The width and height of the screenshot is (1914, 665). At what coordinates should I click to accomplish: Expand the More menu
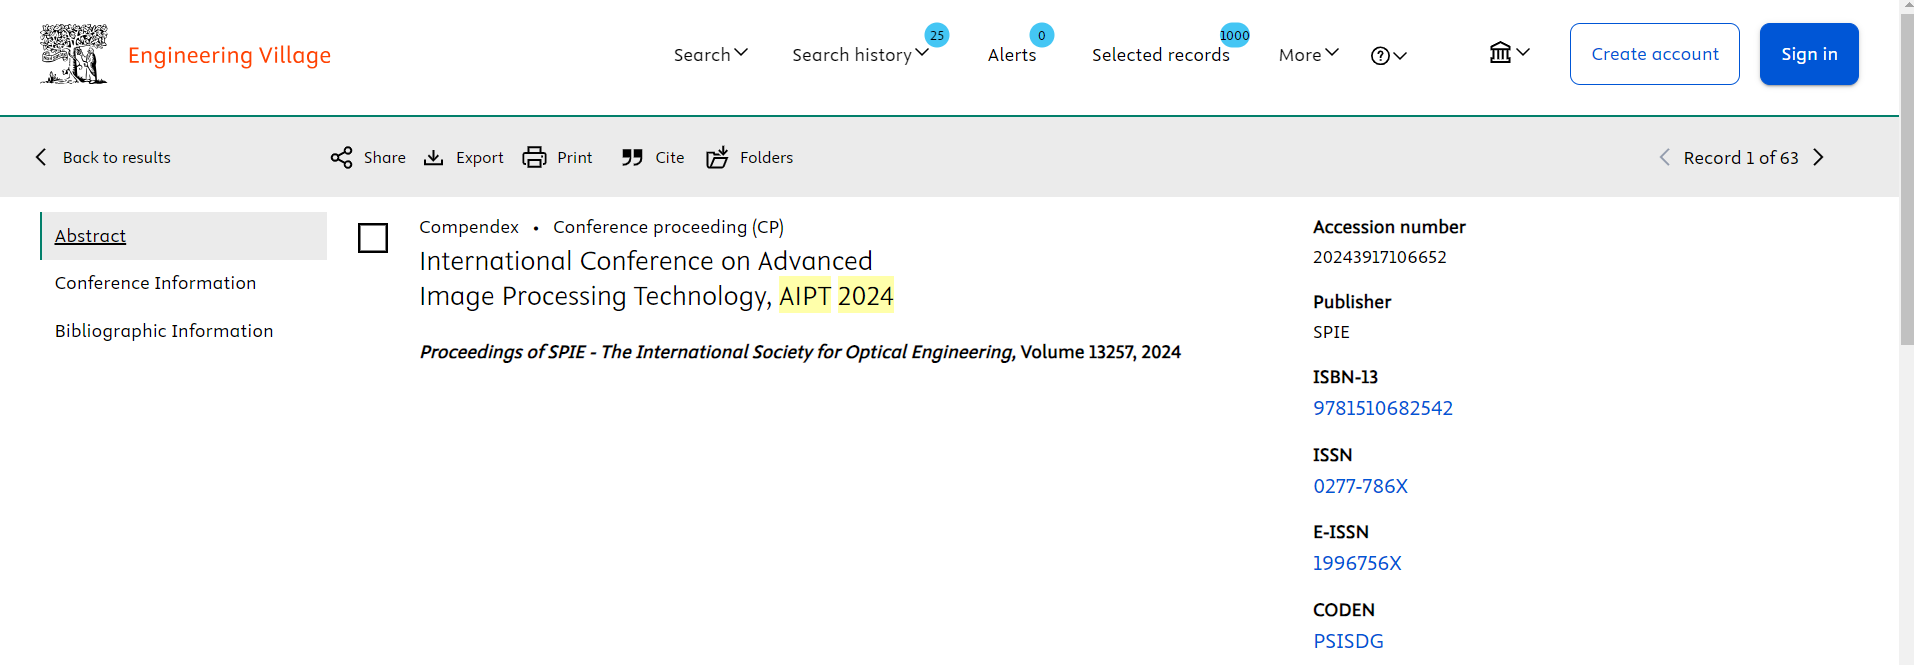click(1308, 55)
